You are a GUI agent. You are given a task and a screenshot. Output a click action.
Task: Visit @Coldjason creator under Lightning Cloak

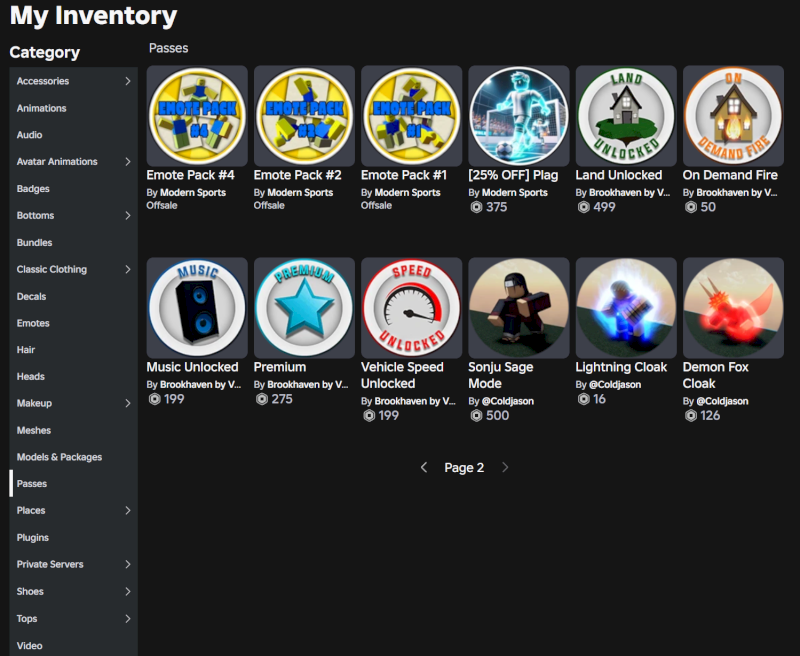click(615, 384)
